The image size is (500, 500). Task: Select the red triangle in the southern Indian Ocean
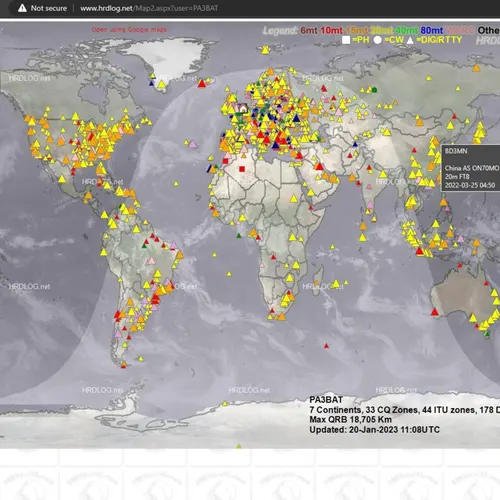pos(326,346)
